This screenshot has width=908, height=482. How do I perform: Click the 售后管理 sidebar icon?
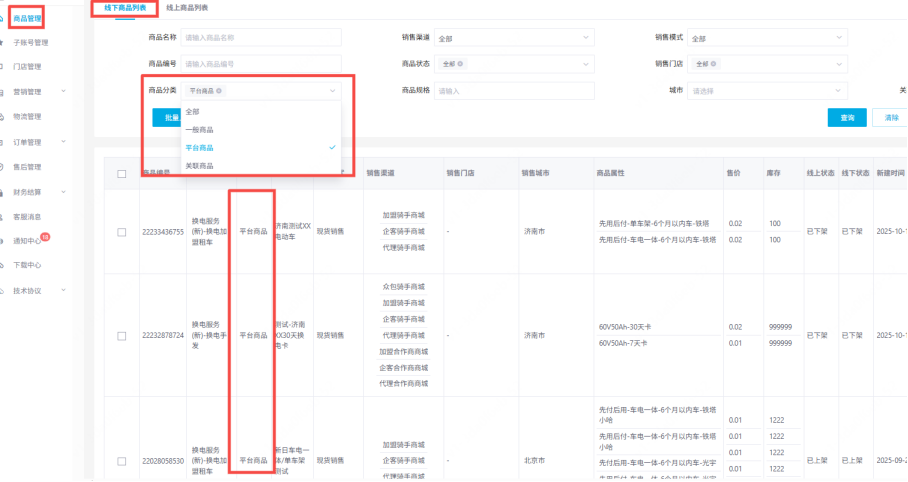[6, 167]
